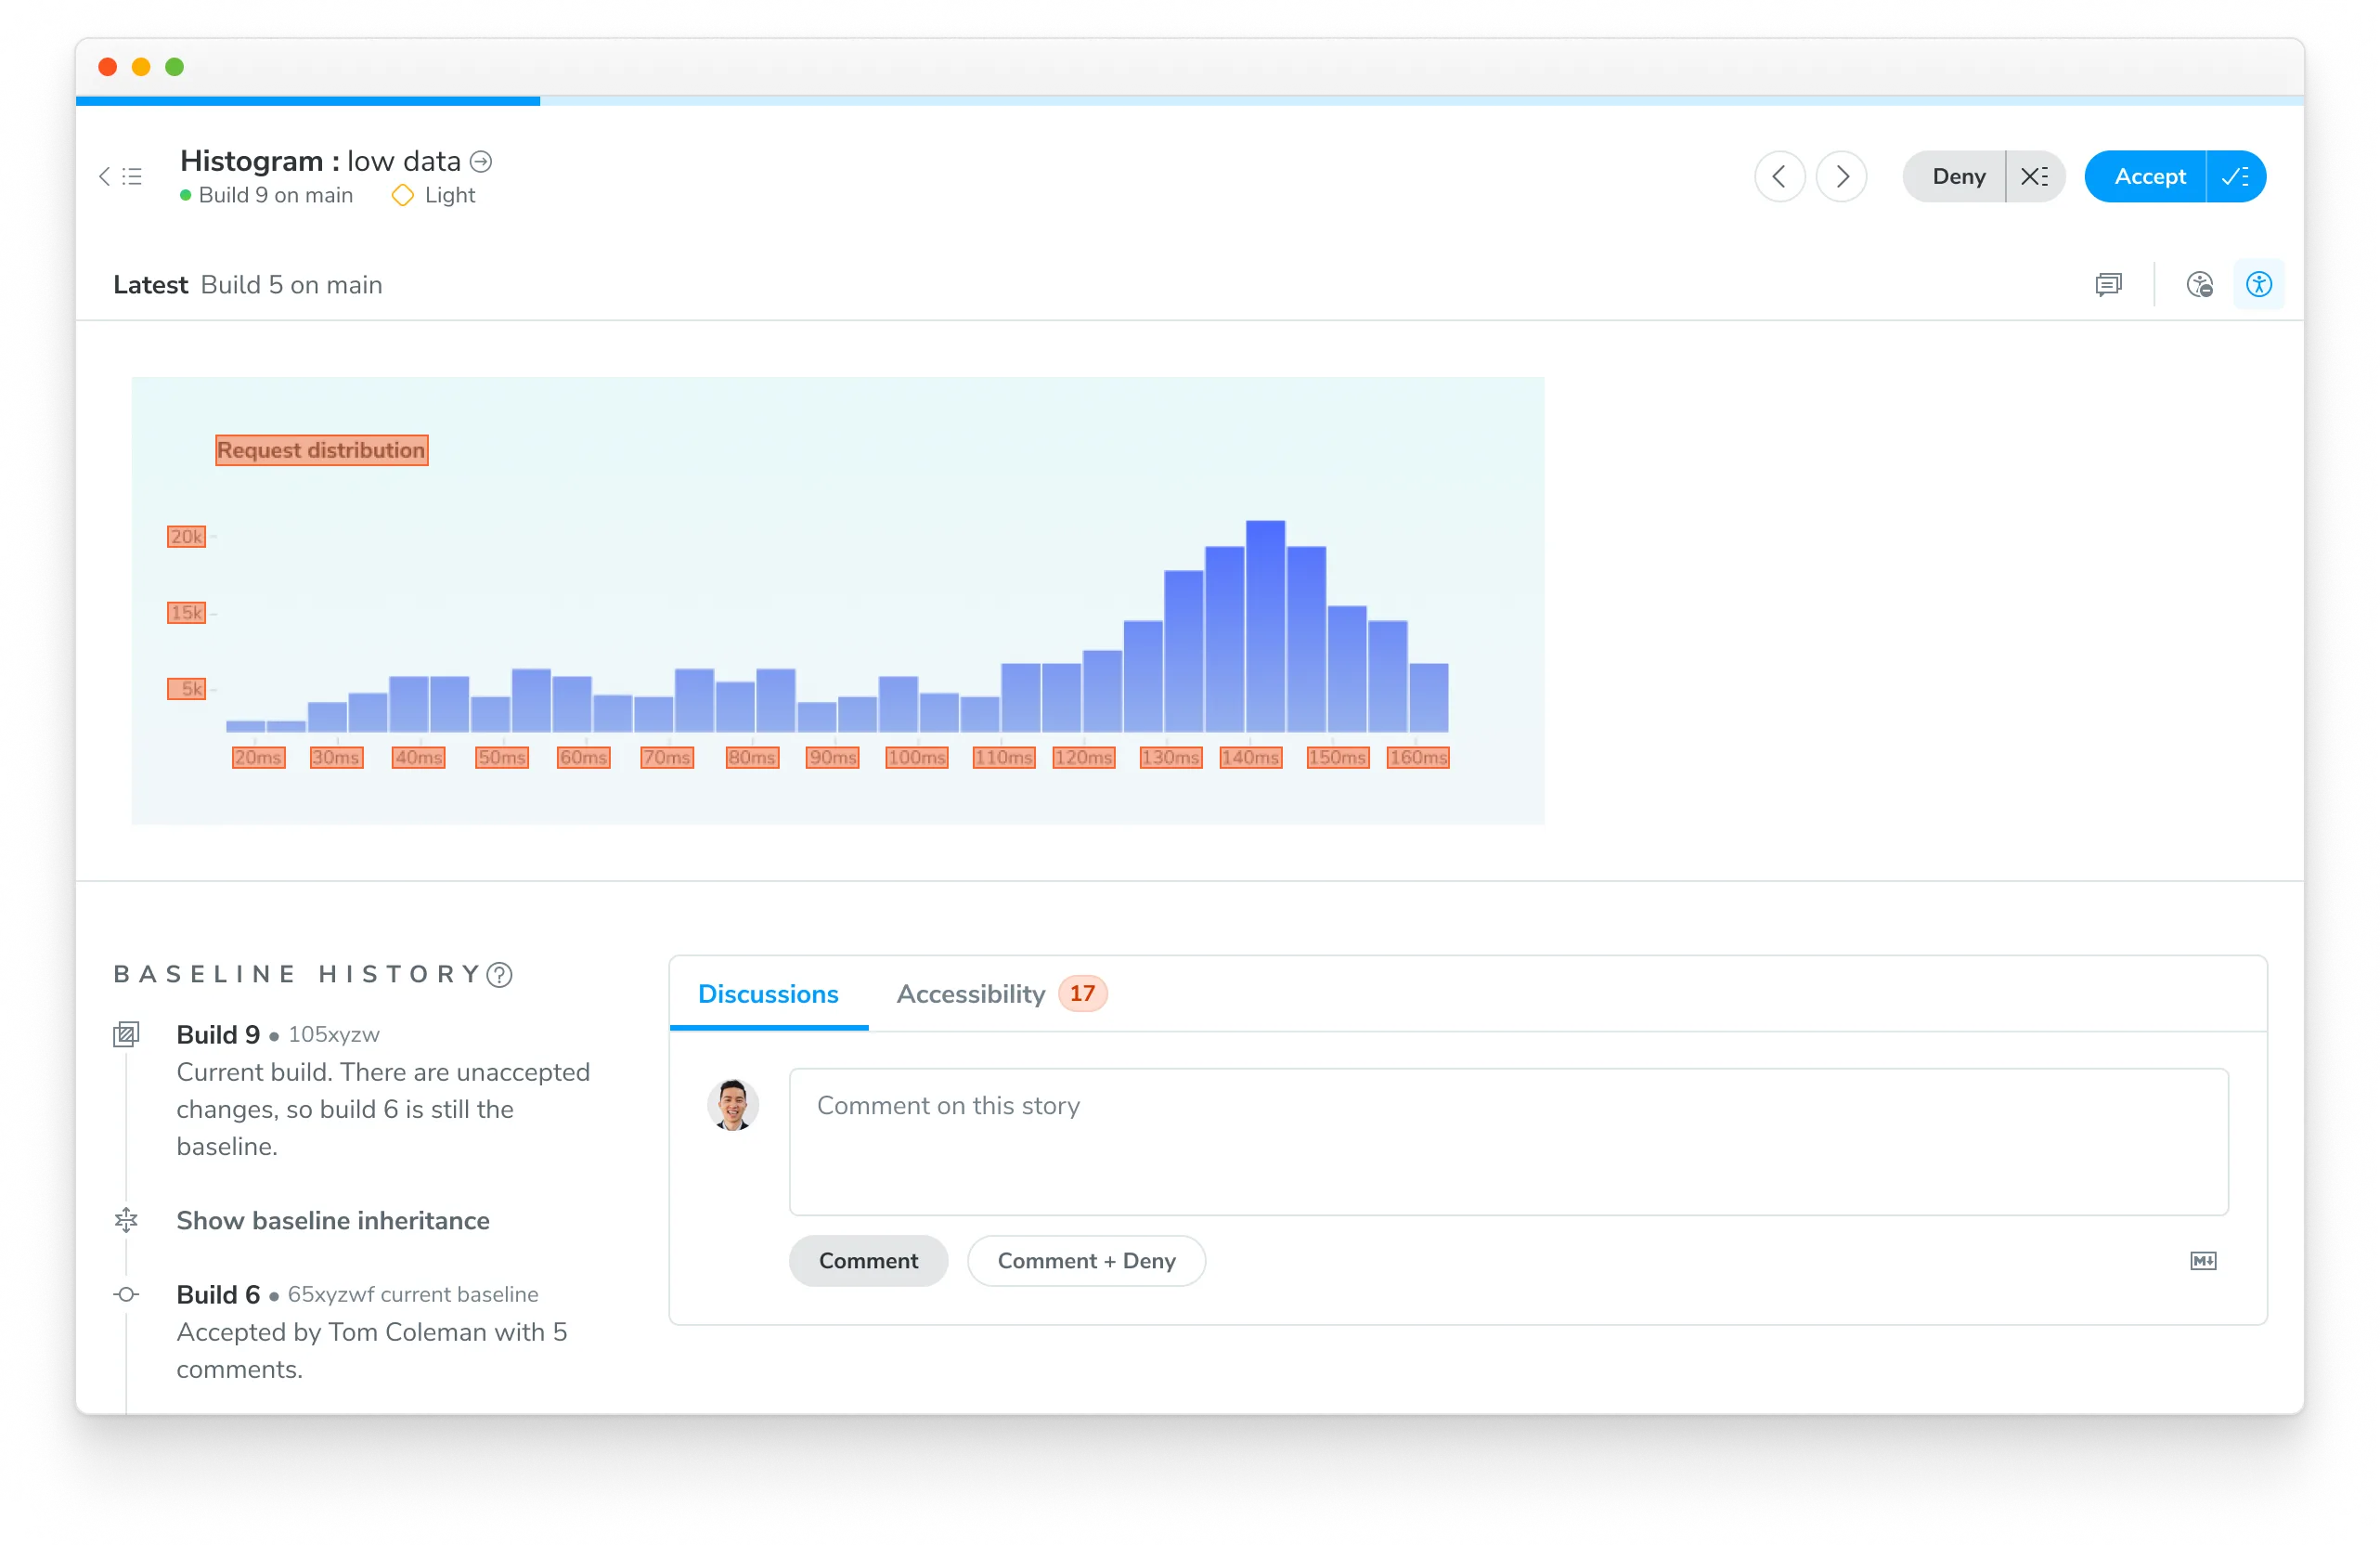Screen dimensions: 2380x1545
Task: Collapse the view with the back chevron
Action: pos(104,176)
